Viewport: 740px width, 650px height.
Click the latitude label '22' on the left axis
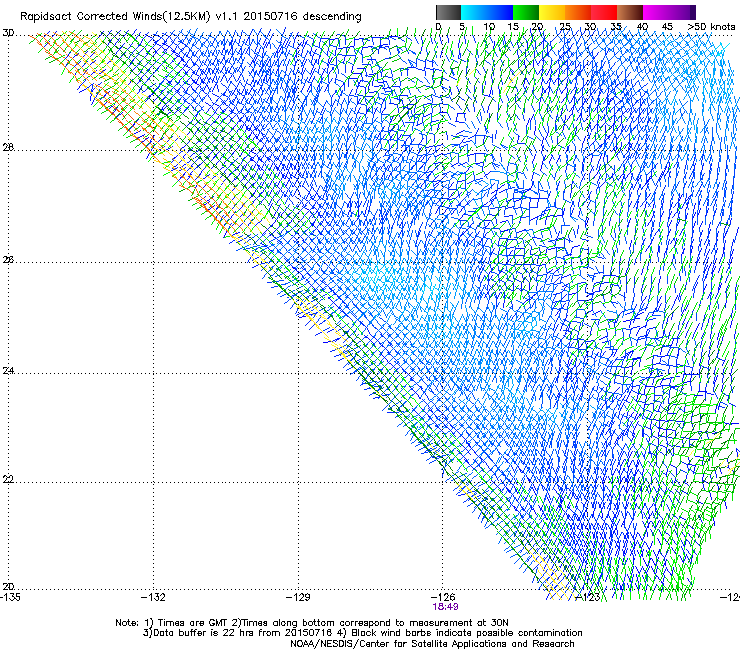[x=8, y=479]
